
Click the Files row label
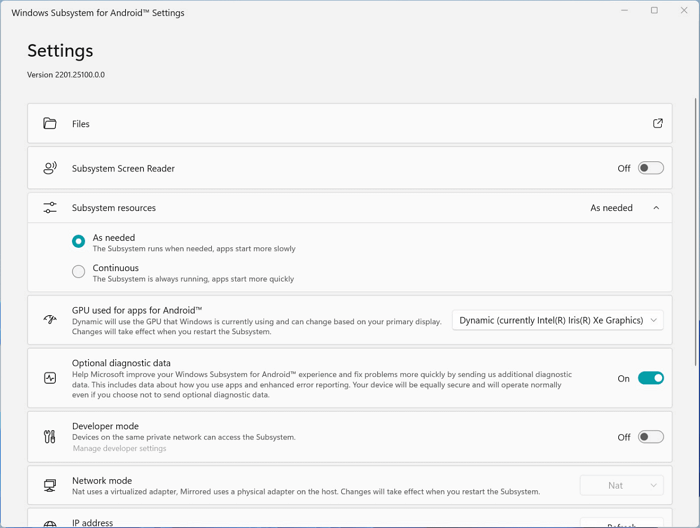pos(81,124)
